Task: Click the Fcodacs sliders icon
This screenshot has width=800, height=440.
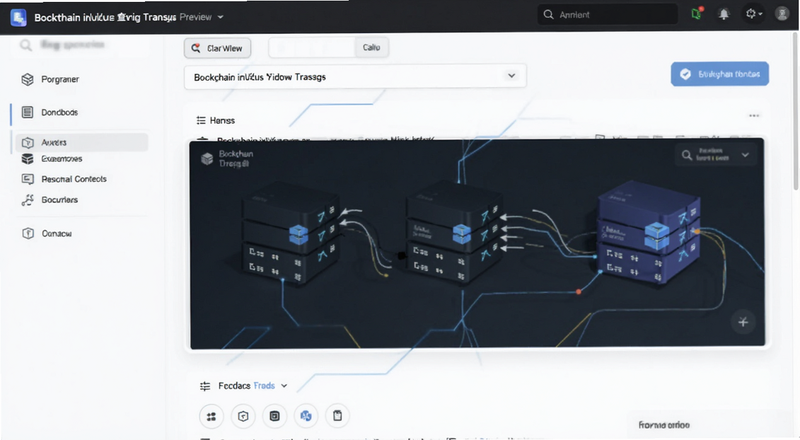Action: point(205,386)
